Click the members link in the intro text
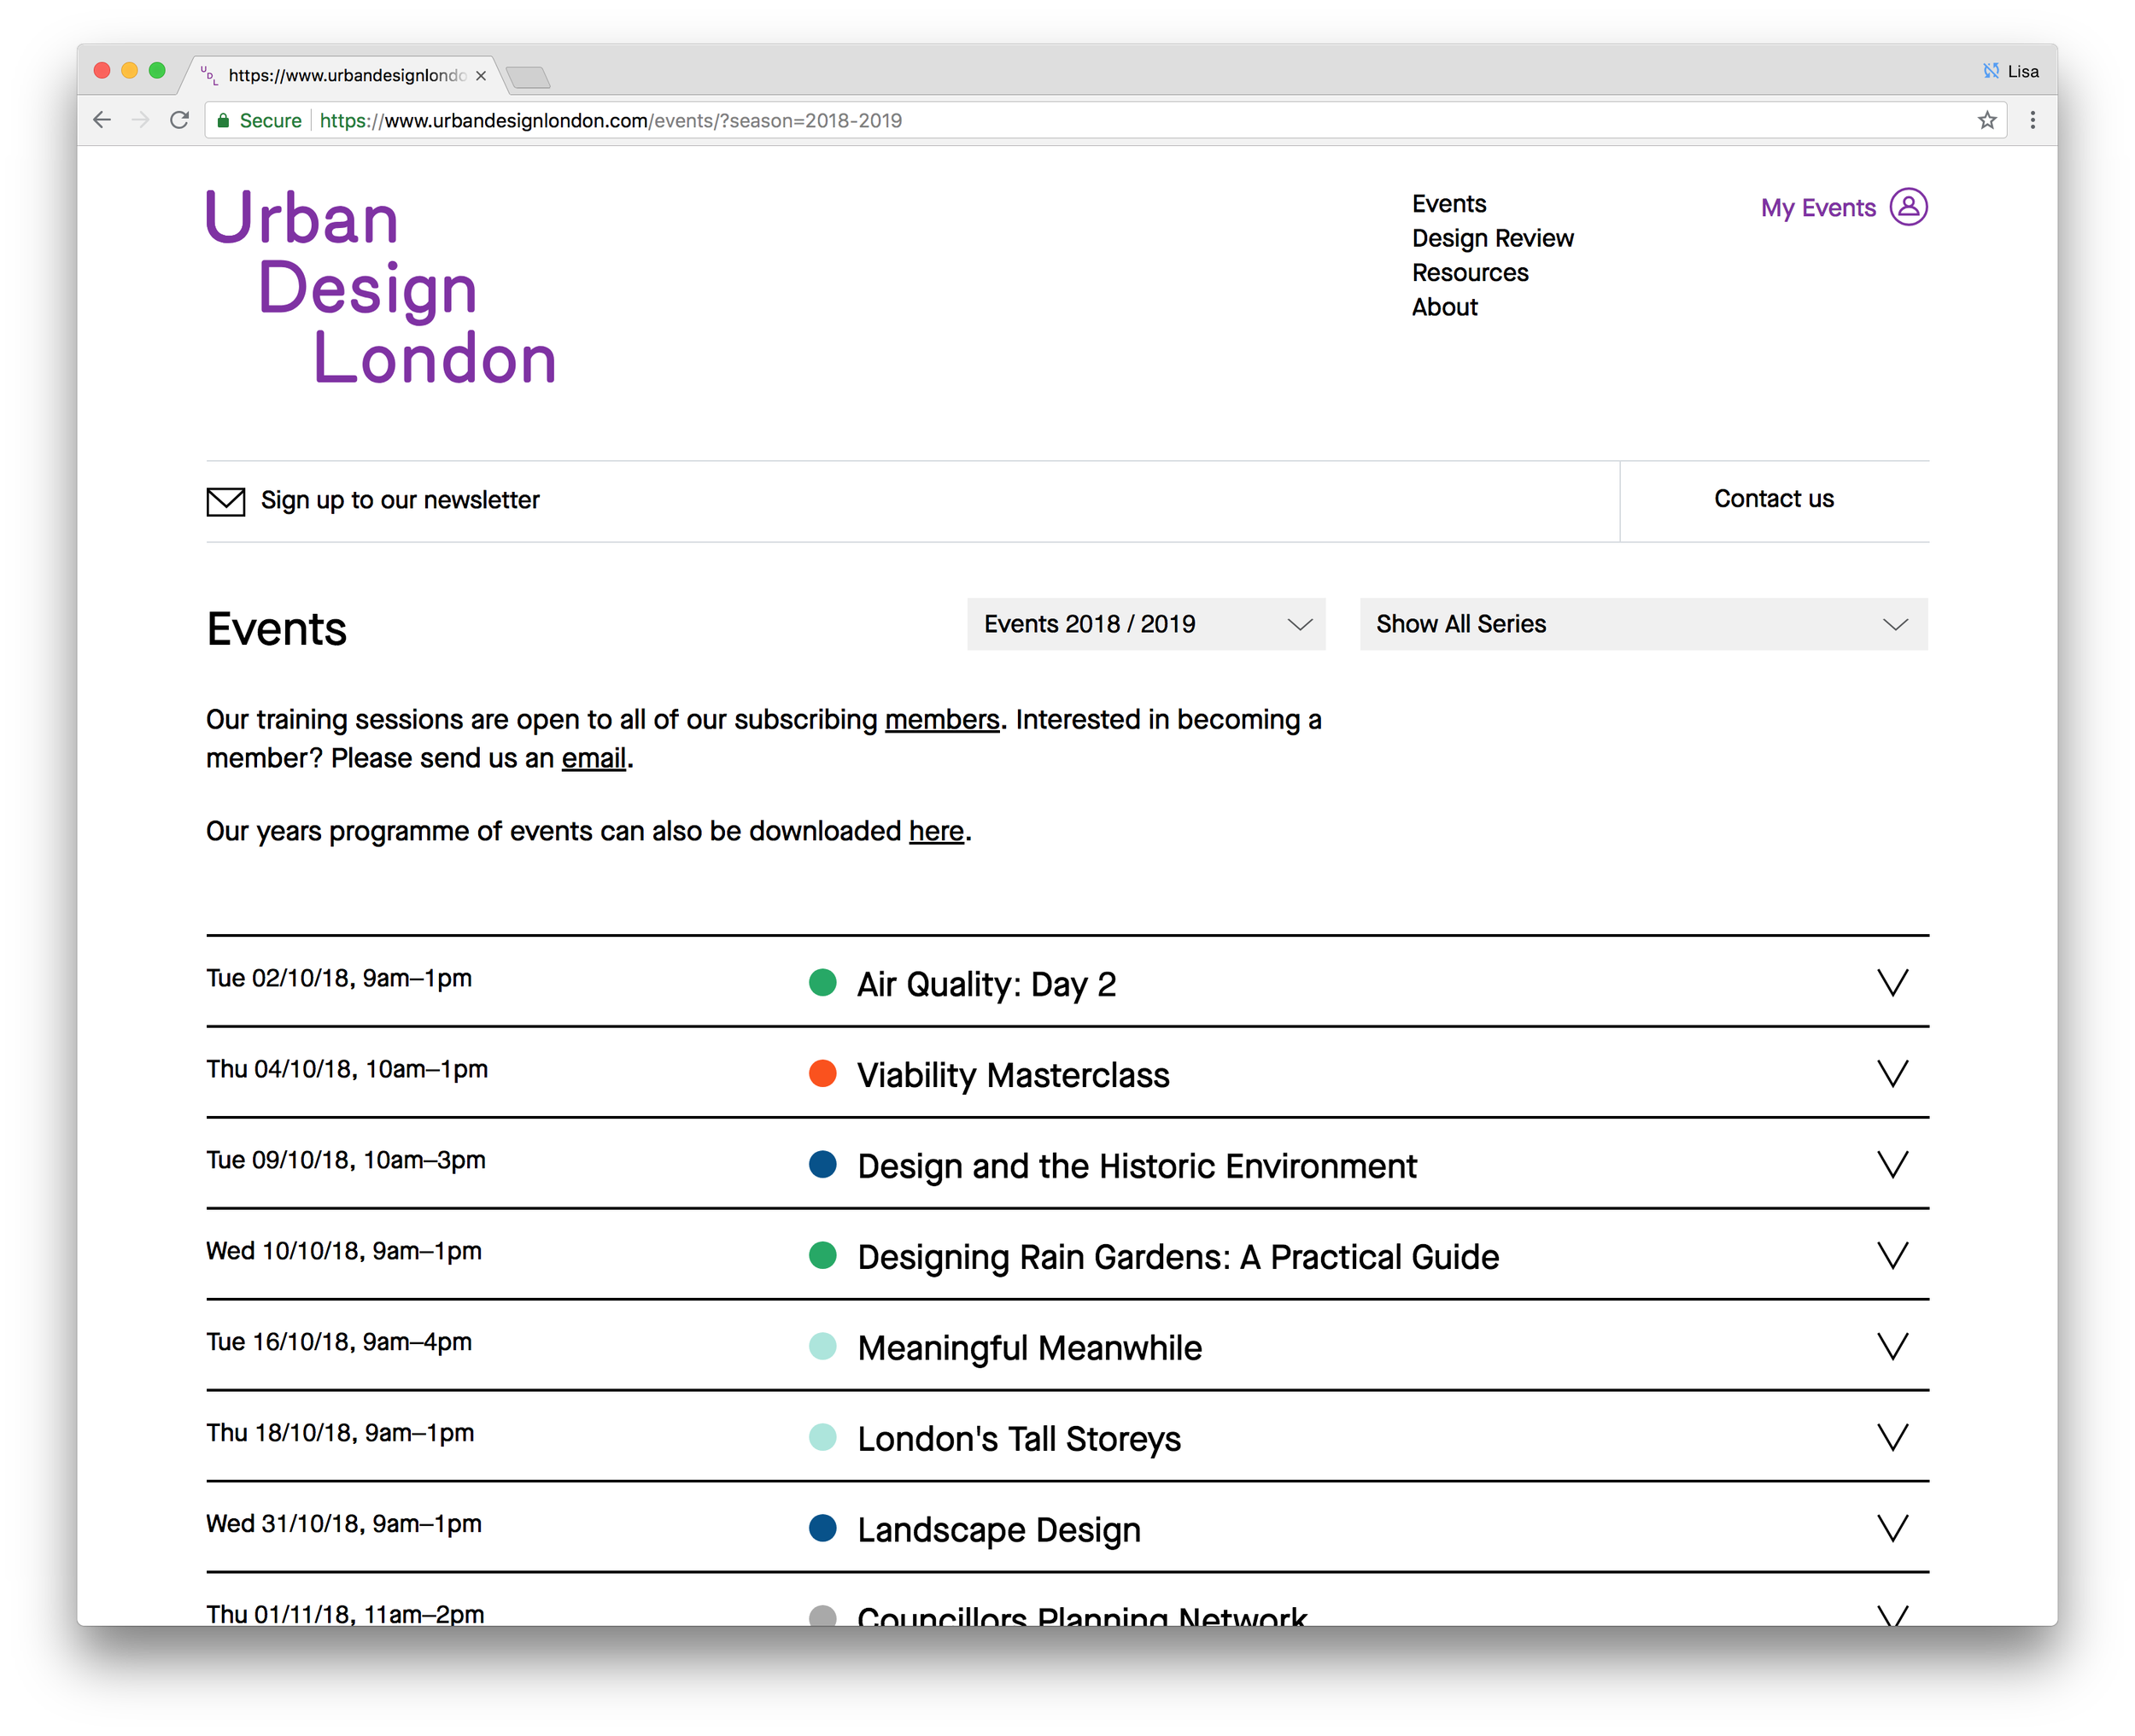2135x1736 pixels. [941, 719]
